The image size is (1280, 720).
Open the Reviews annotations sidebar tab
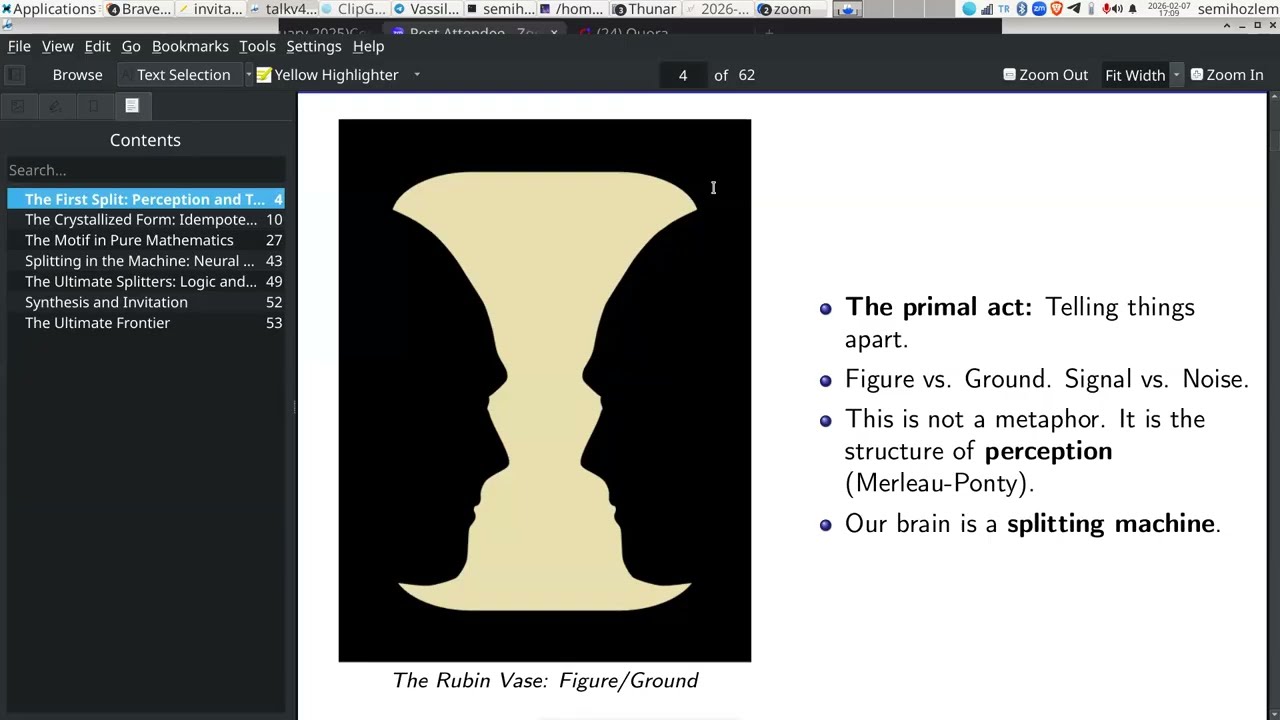[56, 106]
